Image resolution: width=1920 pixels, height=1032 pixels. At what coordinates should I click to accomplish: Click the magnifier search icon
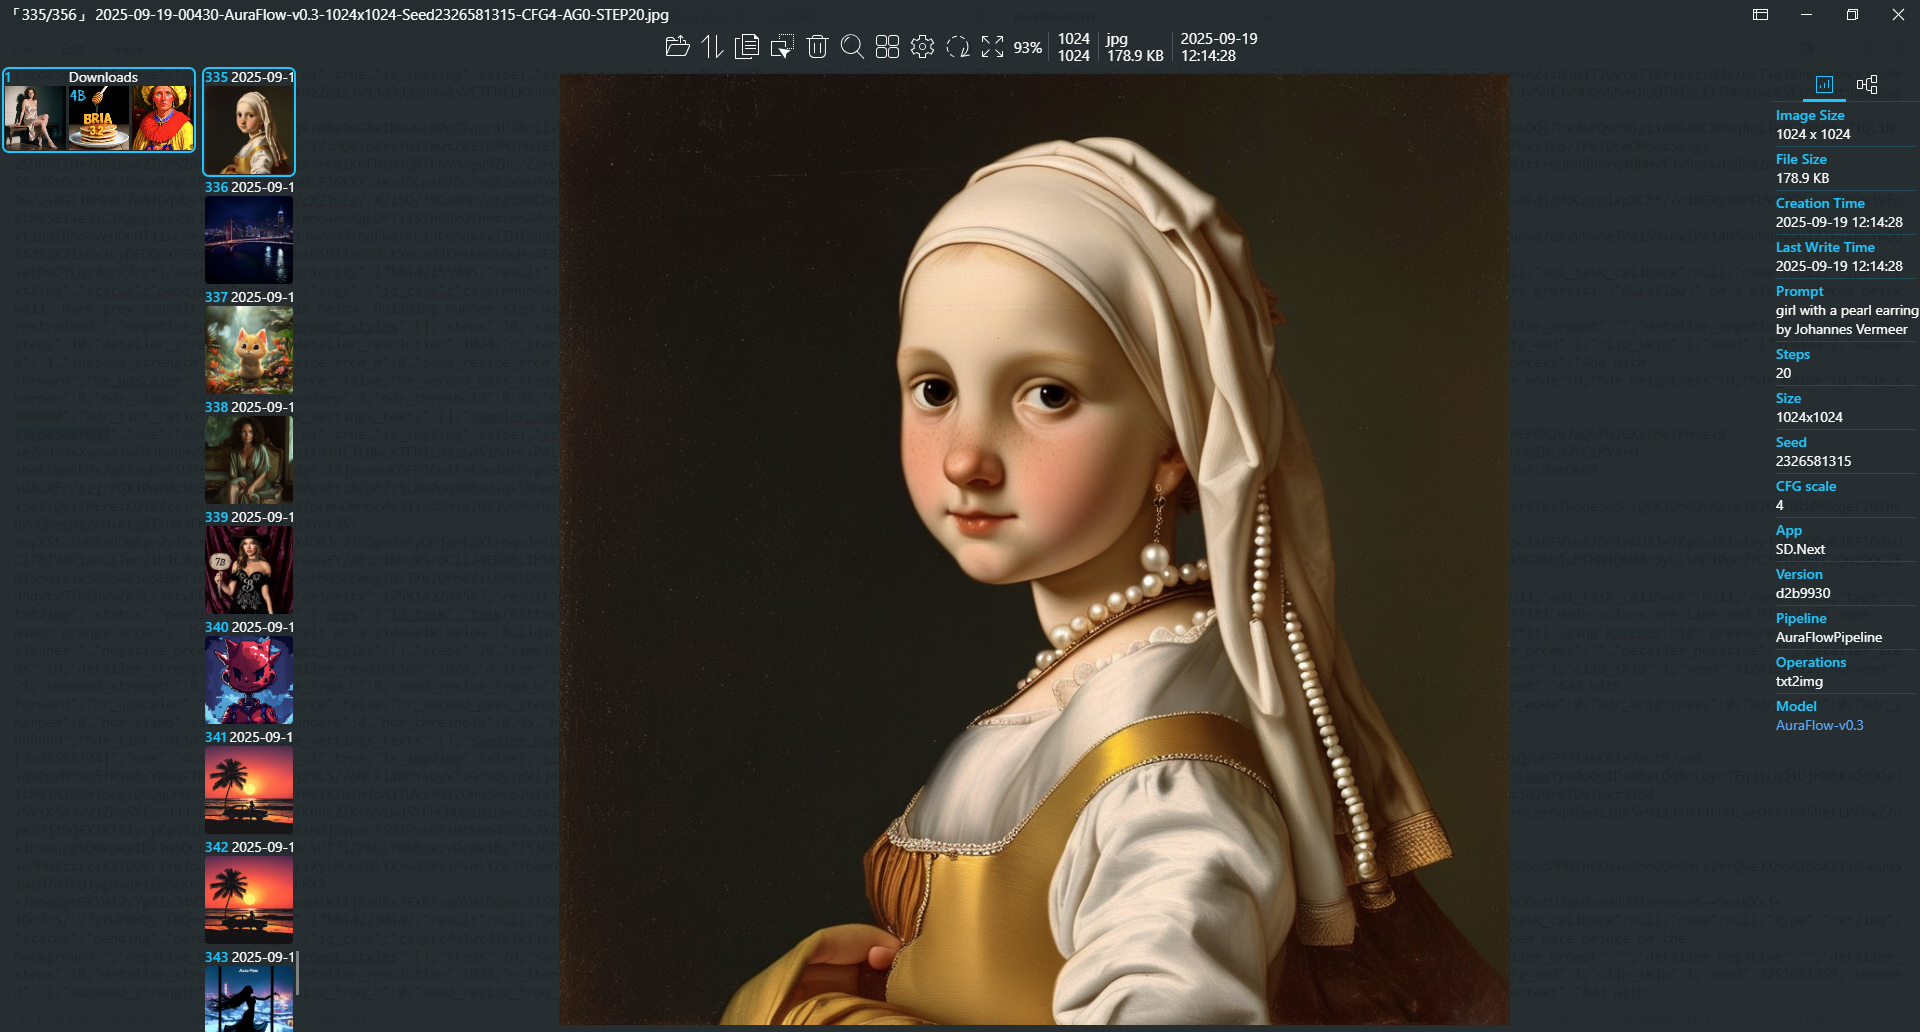coord(852,47)
